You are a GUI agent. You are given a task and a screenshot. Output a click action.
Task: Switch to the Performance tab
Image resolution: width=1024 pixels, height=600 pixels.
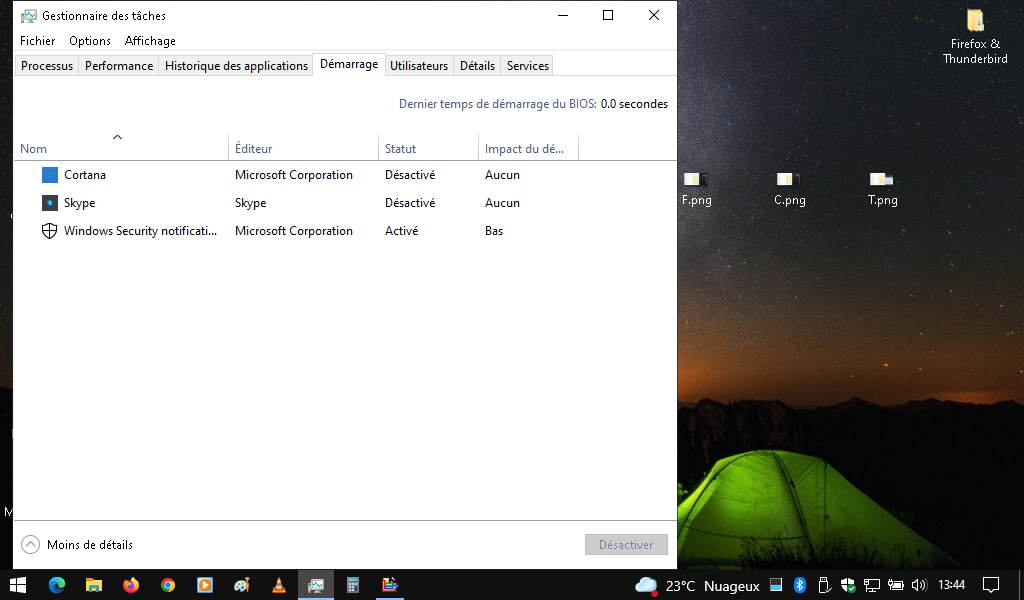tap(119, 65)
